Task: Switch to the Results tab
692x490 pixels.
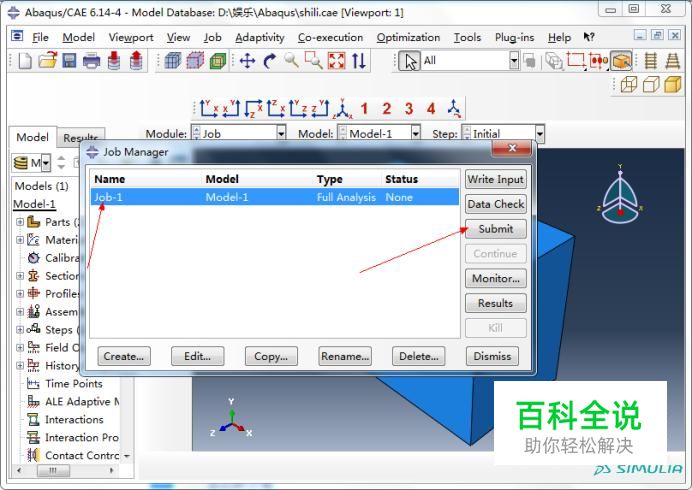Action: [80, 138]
